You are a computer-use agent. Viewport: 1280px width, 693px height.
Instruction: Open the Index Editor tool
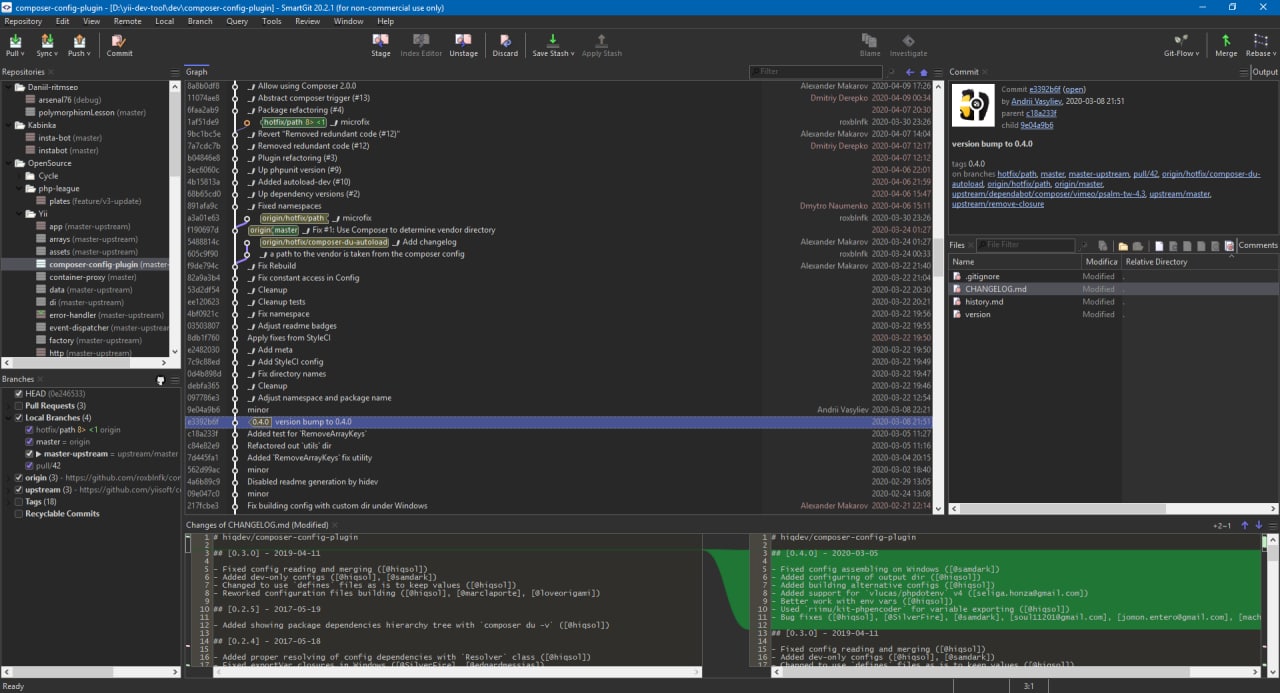tap(421, 45)
